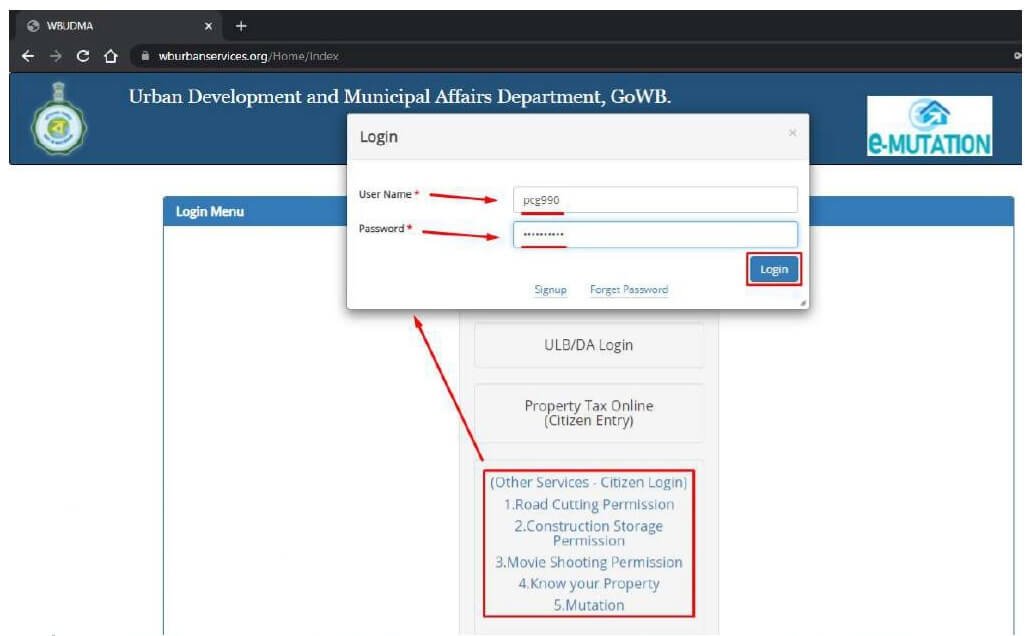Click the Login Menu panel header

pyautogui.click(x=588, y=212)
